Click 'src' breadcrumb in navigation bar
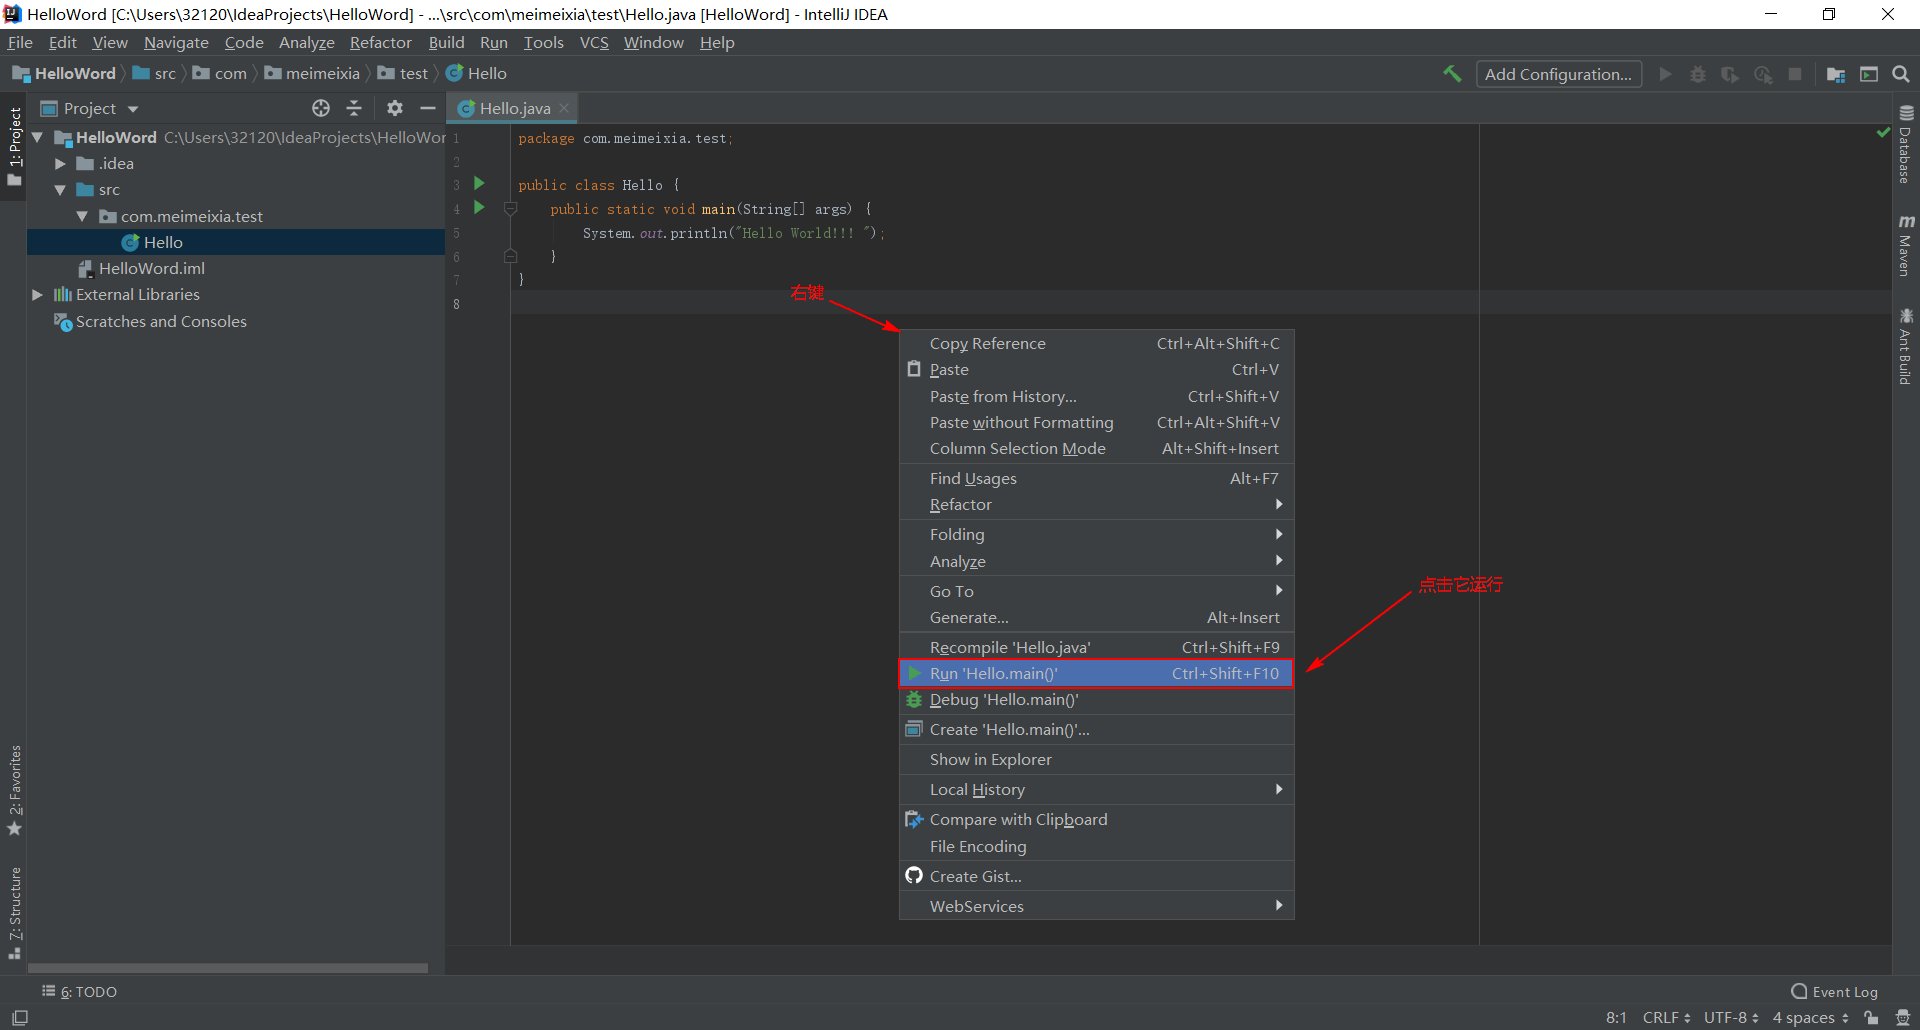This screenshot has height=1030, width=1920. [154, 73]
